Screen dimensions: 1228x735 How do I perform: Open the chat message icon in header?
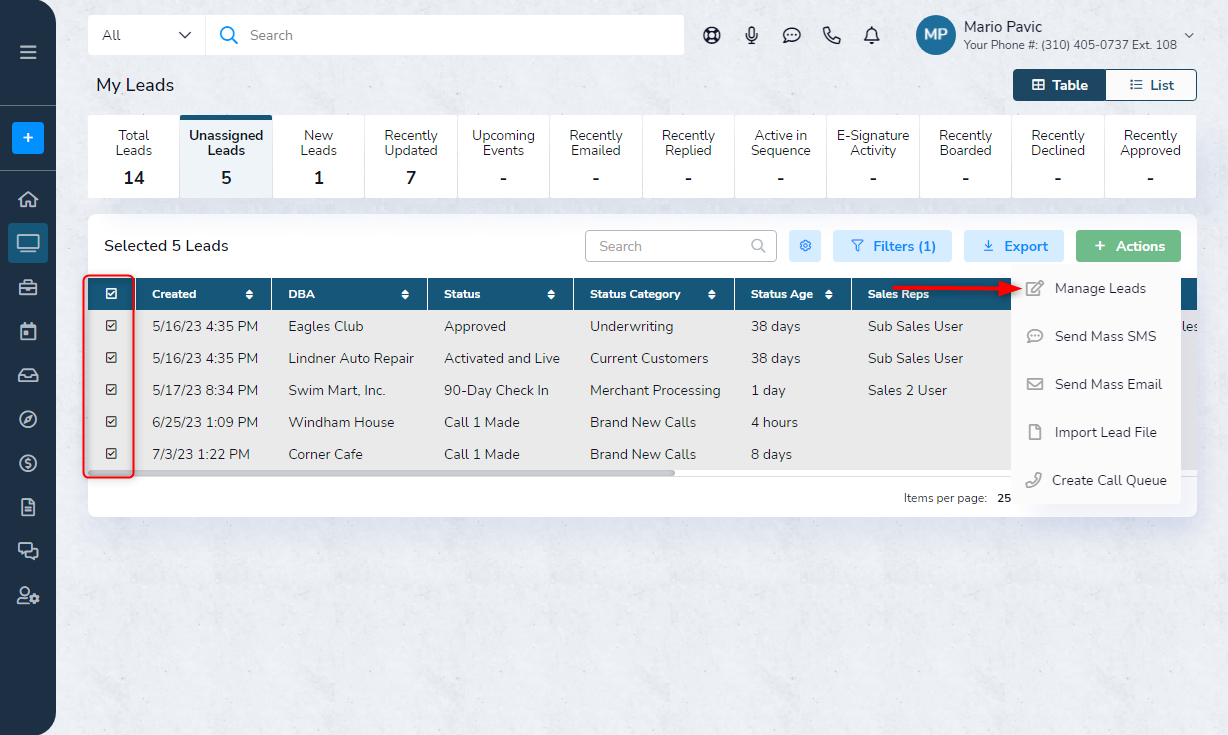(x=792, y=35)
